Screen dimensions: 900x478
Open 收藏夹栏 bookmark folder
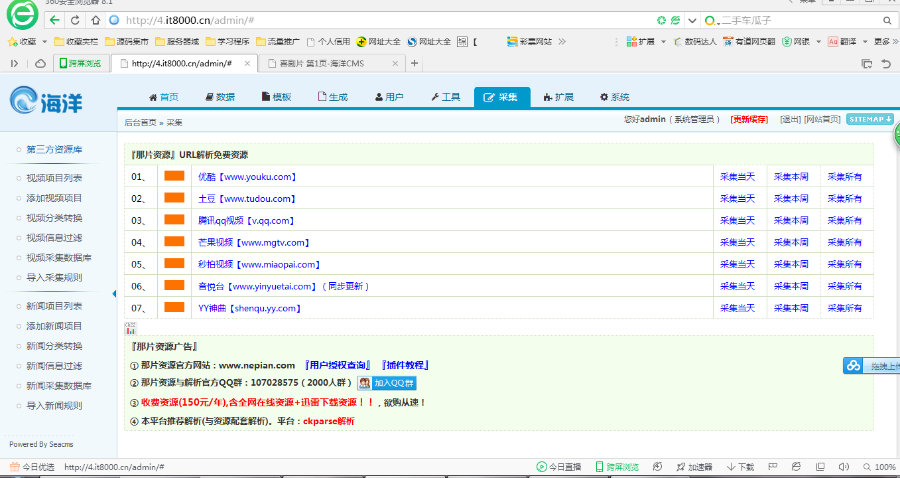point(76,41)
